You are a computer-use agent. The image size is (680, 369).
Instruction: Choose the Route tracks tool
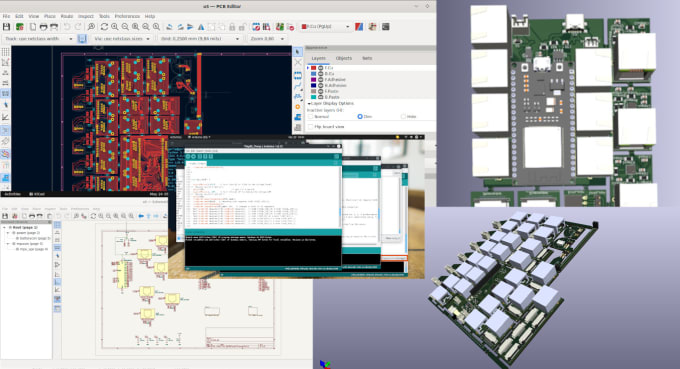click(x=298, y=86)
